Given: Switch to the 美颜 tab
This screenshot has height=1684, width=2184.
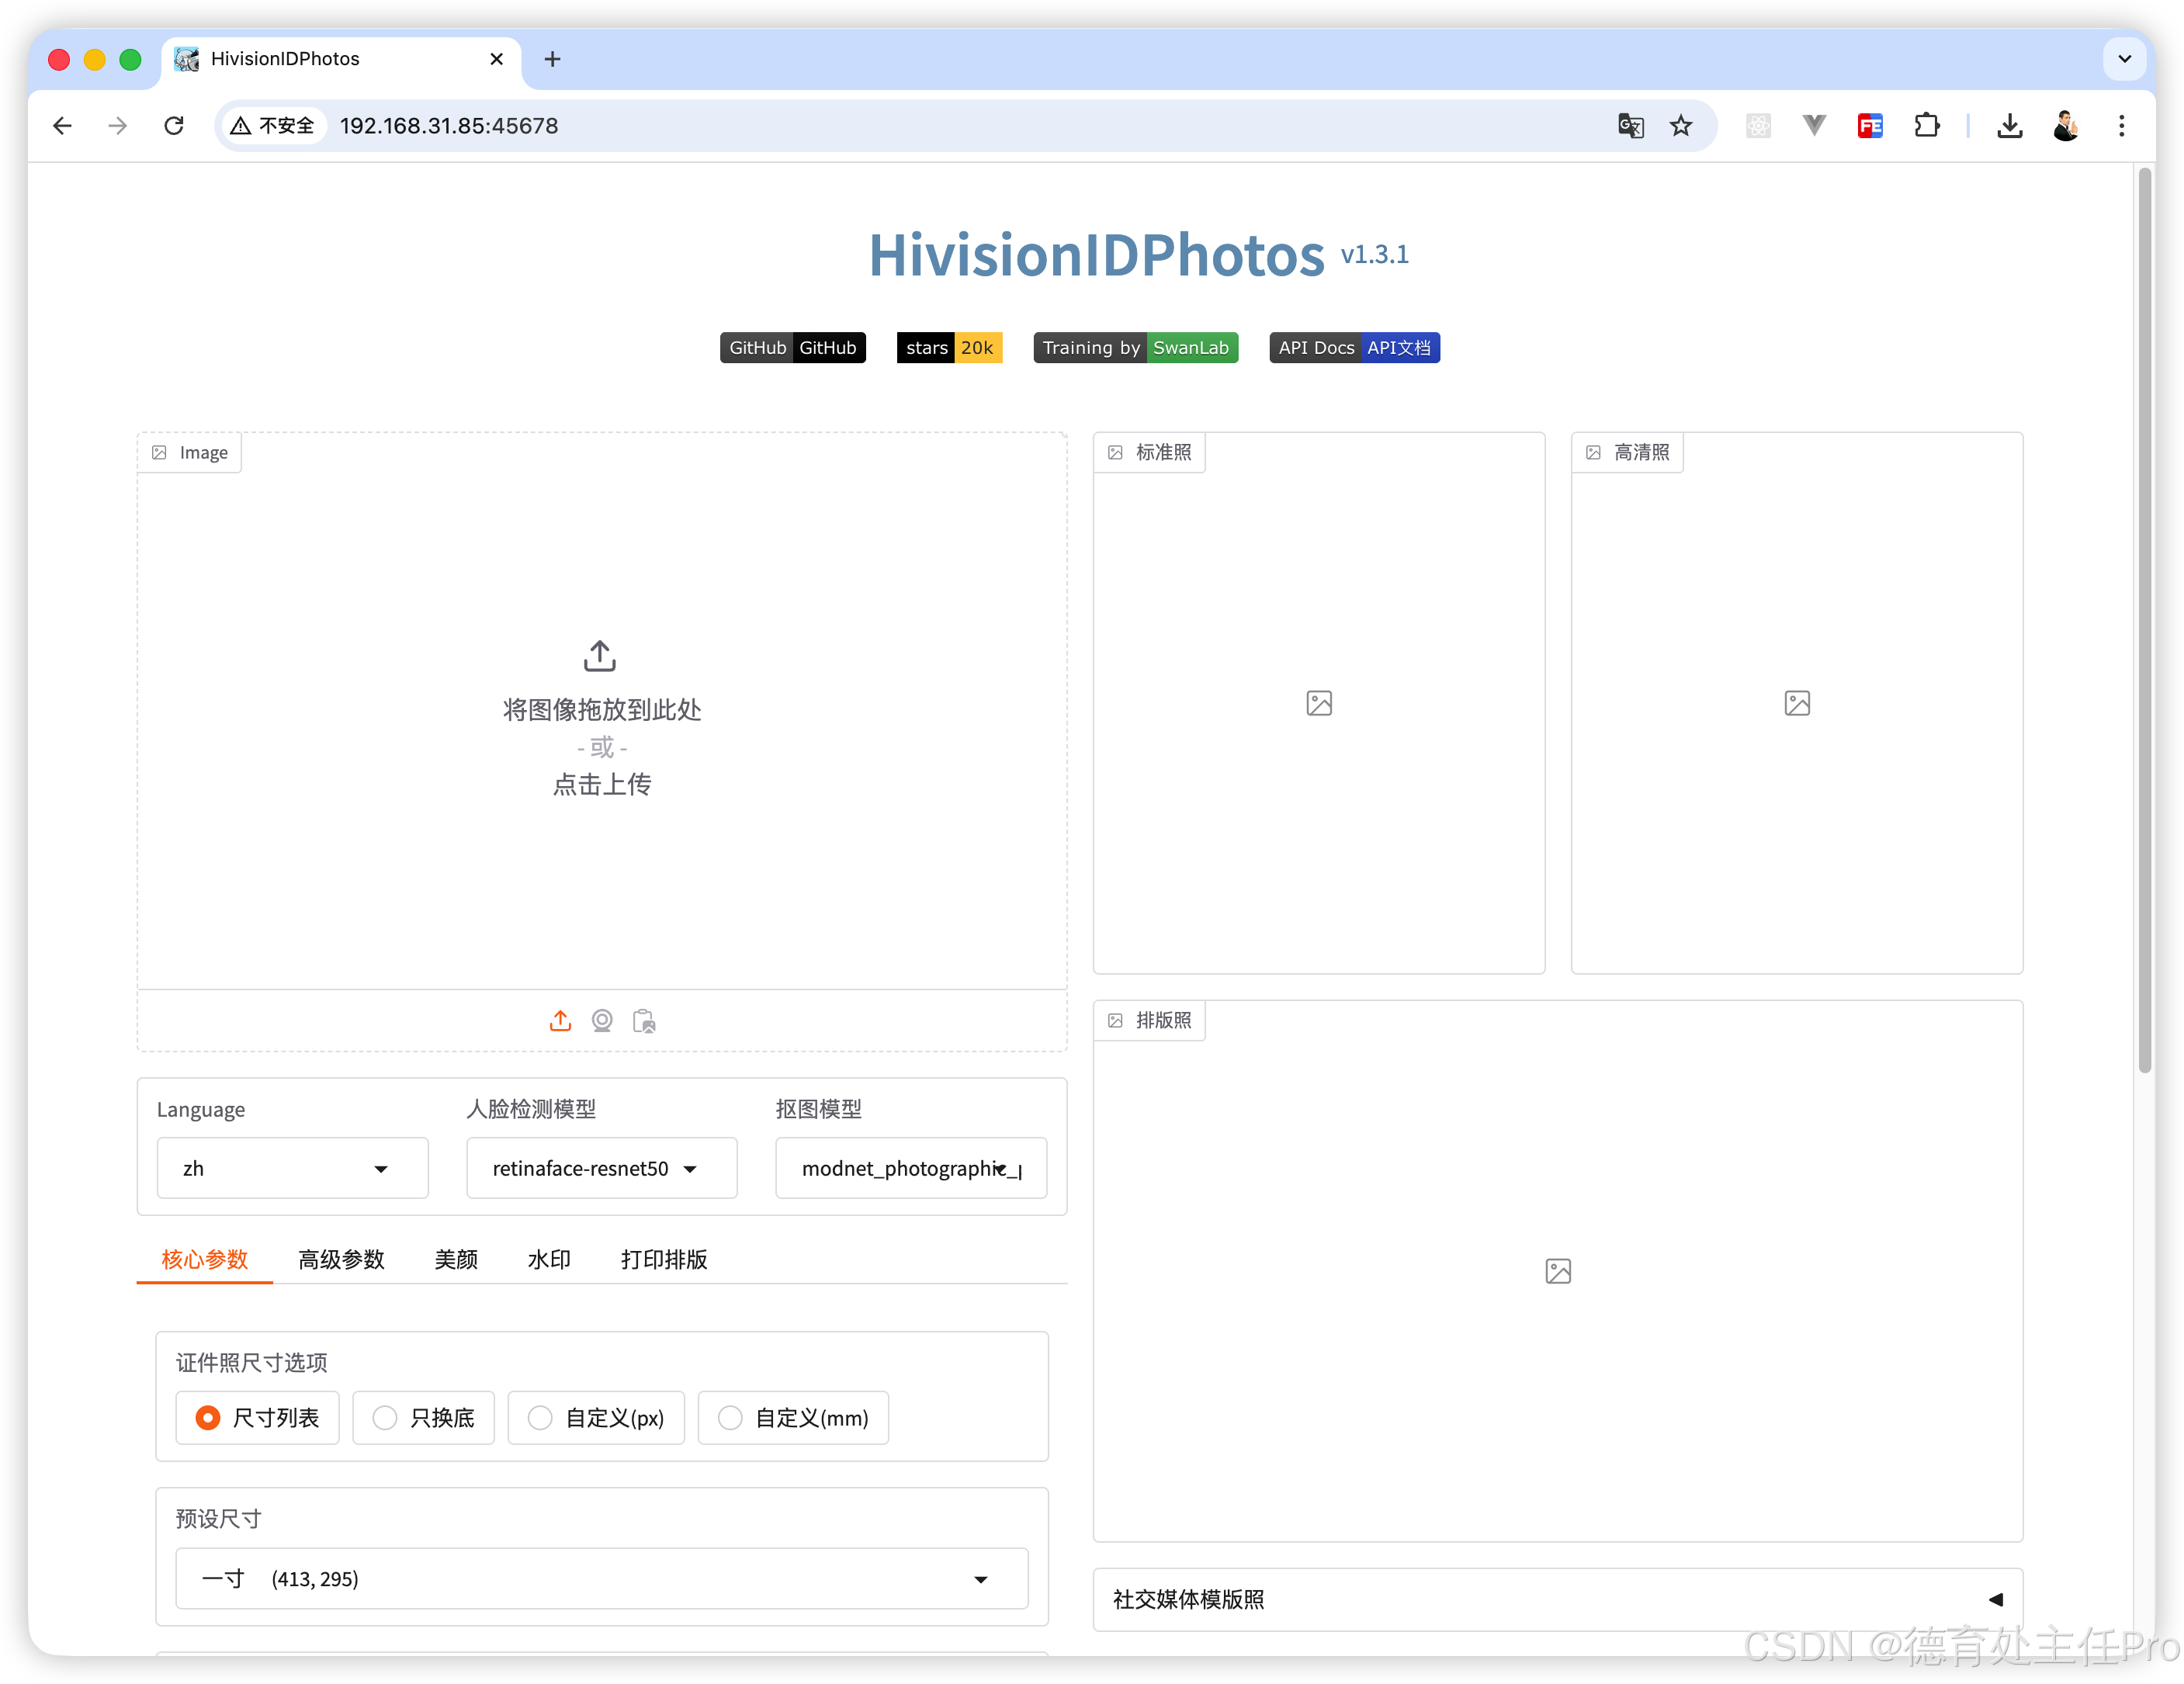Looking at the screenshot, I should 456,1259.
